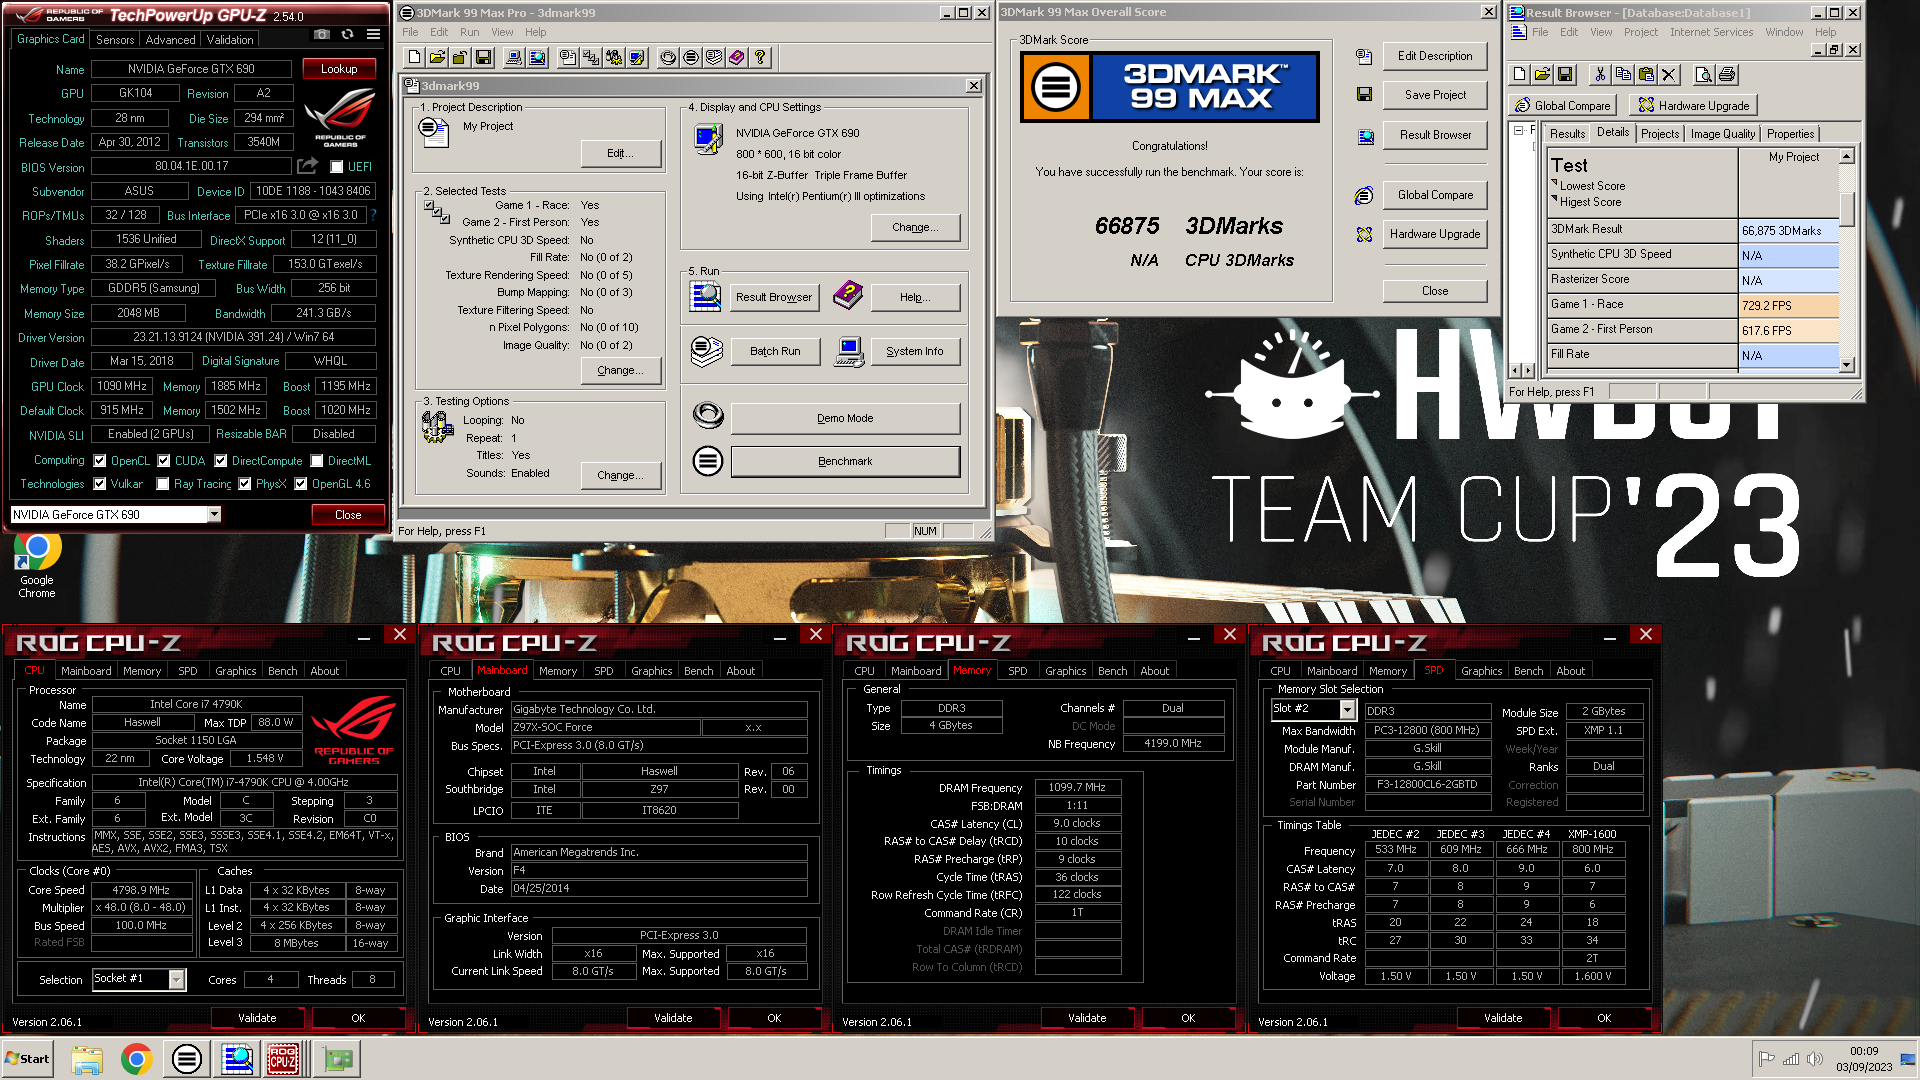This screenshot has height=1080, width=1920.
Task: Click the Cut scissors icon in Result Browser
Action: click(x=1600, y=74)
